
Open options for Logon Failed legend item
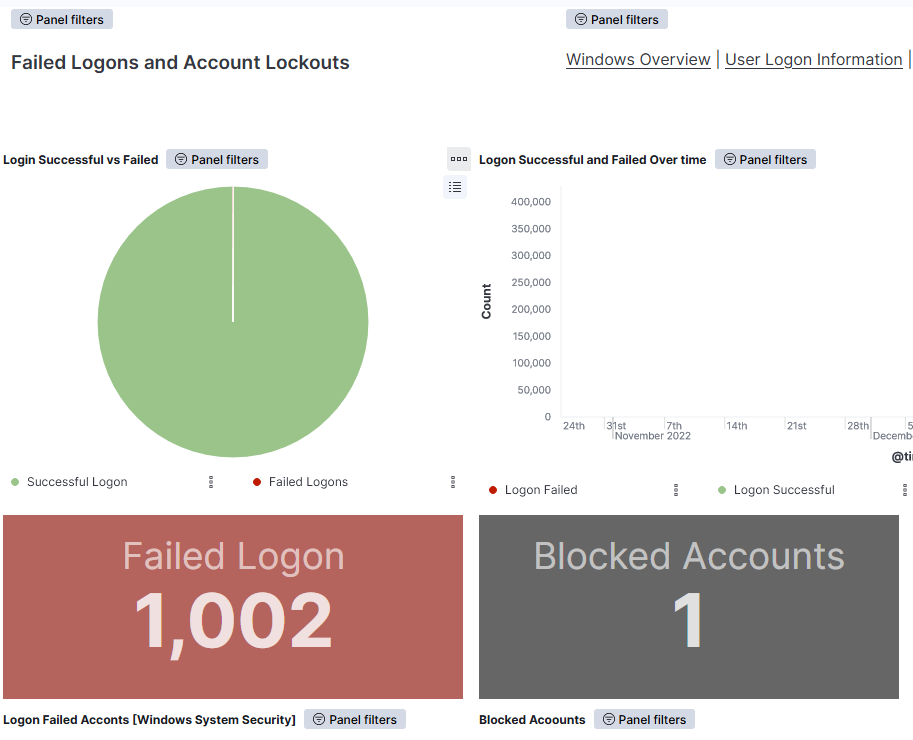coord(676,490)
